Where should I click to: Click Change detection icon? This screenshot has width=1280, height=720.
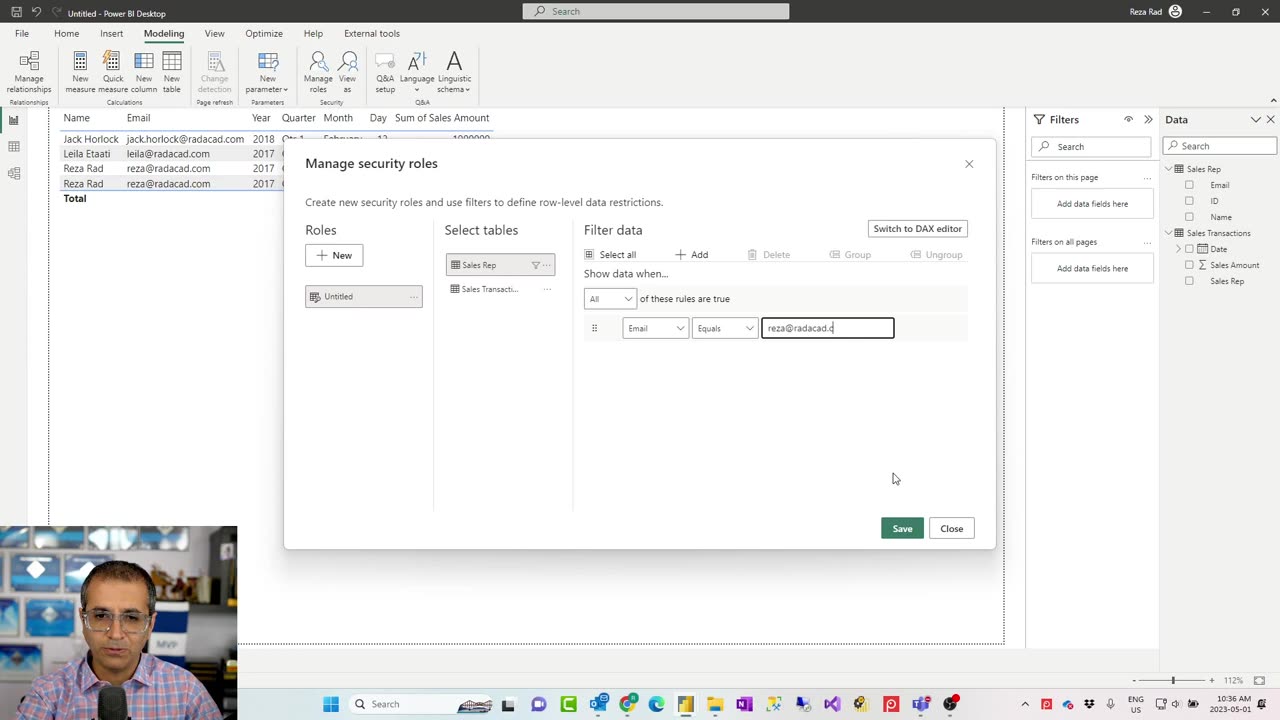(x=214, y=72)
